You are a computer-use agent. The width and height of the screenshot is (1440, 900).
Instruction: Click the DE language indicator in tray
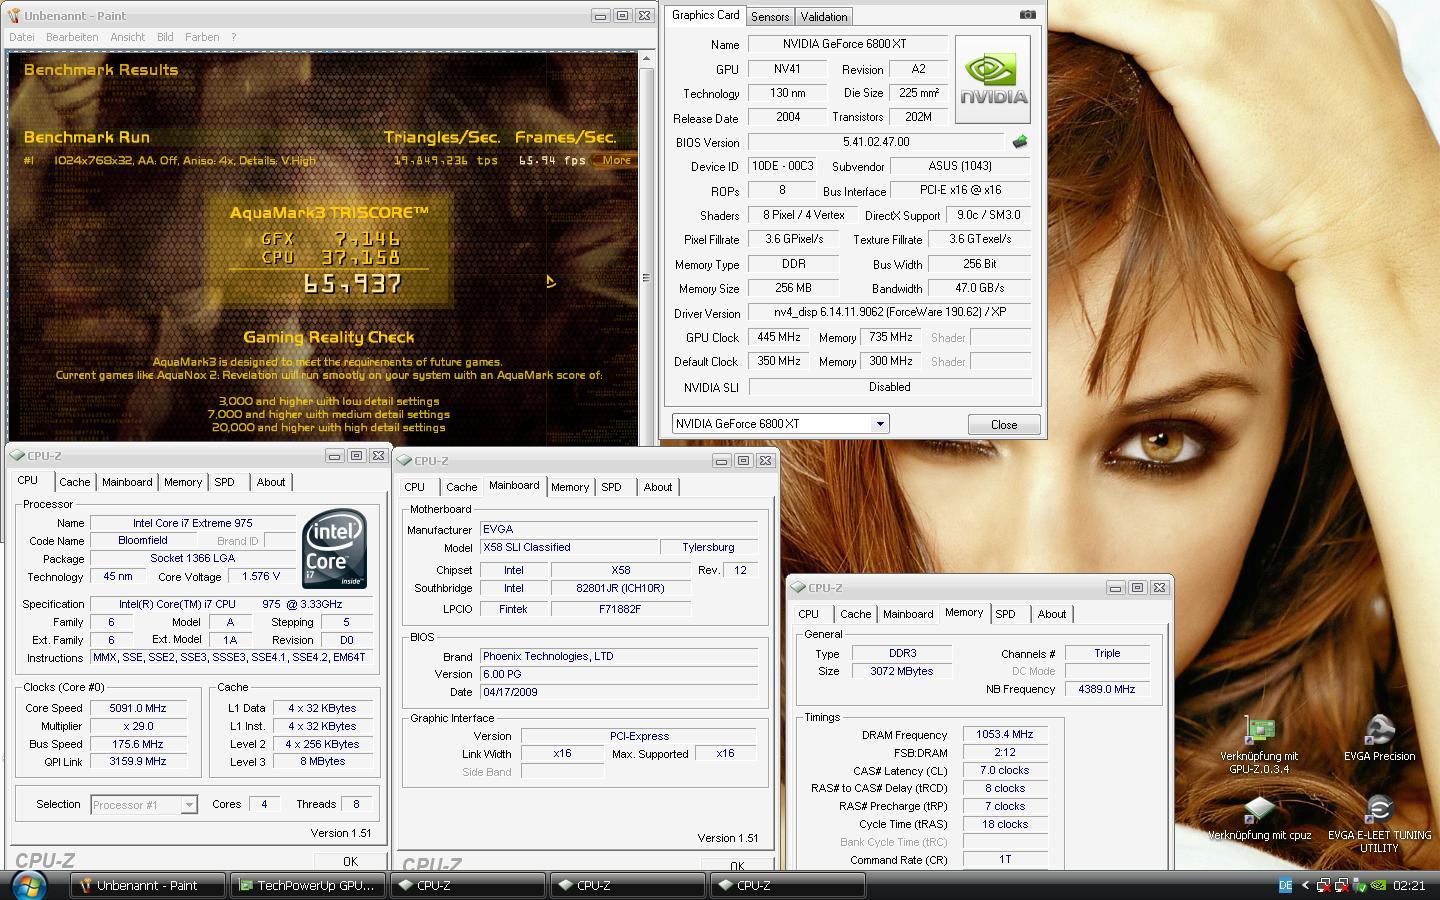tap(1286, 885)
